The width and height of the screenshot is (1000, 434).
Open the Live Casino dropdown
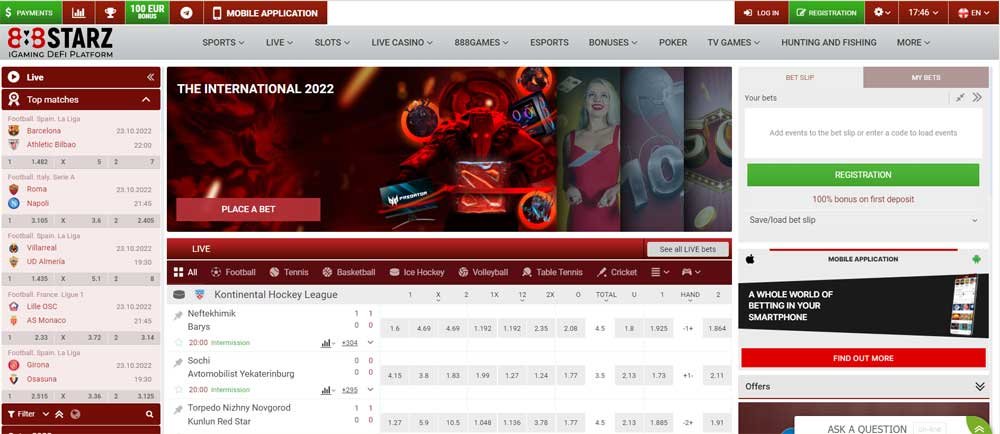[x=402, y=43]
